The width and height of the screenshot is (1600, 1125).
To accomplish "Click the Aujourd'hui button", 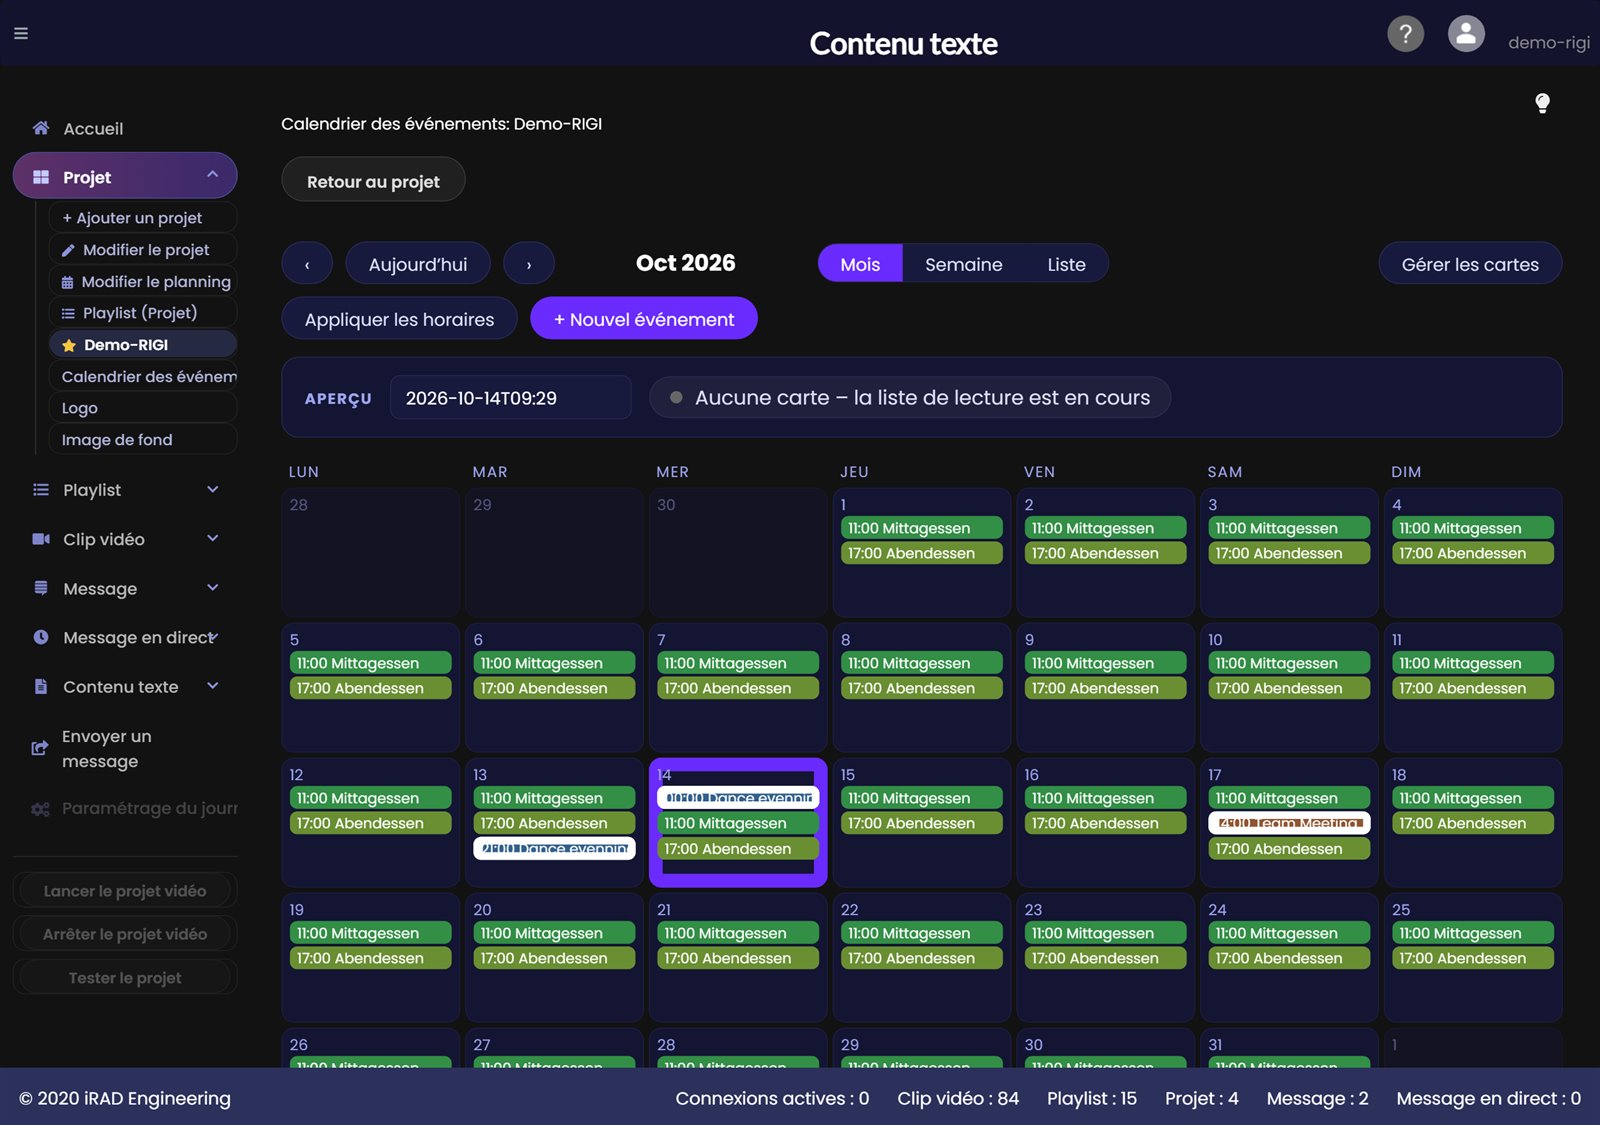I will pyautogui.click(x=418, y=264).
